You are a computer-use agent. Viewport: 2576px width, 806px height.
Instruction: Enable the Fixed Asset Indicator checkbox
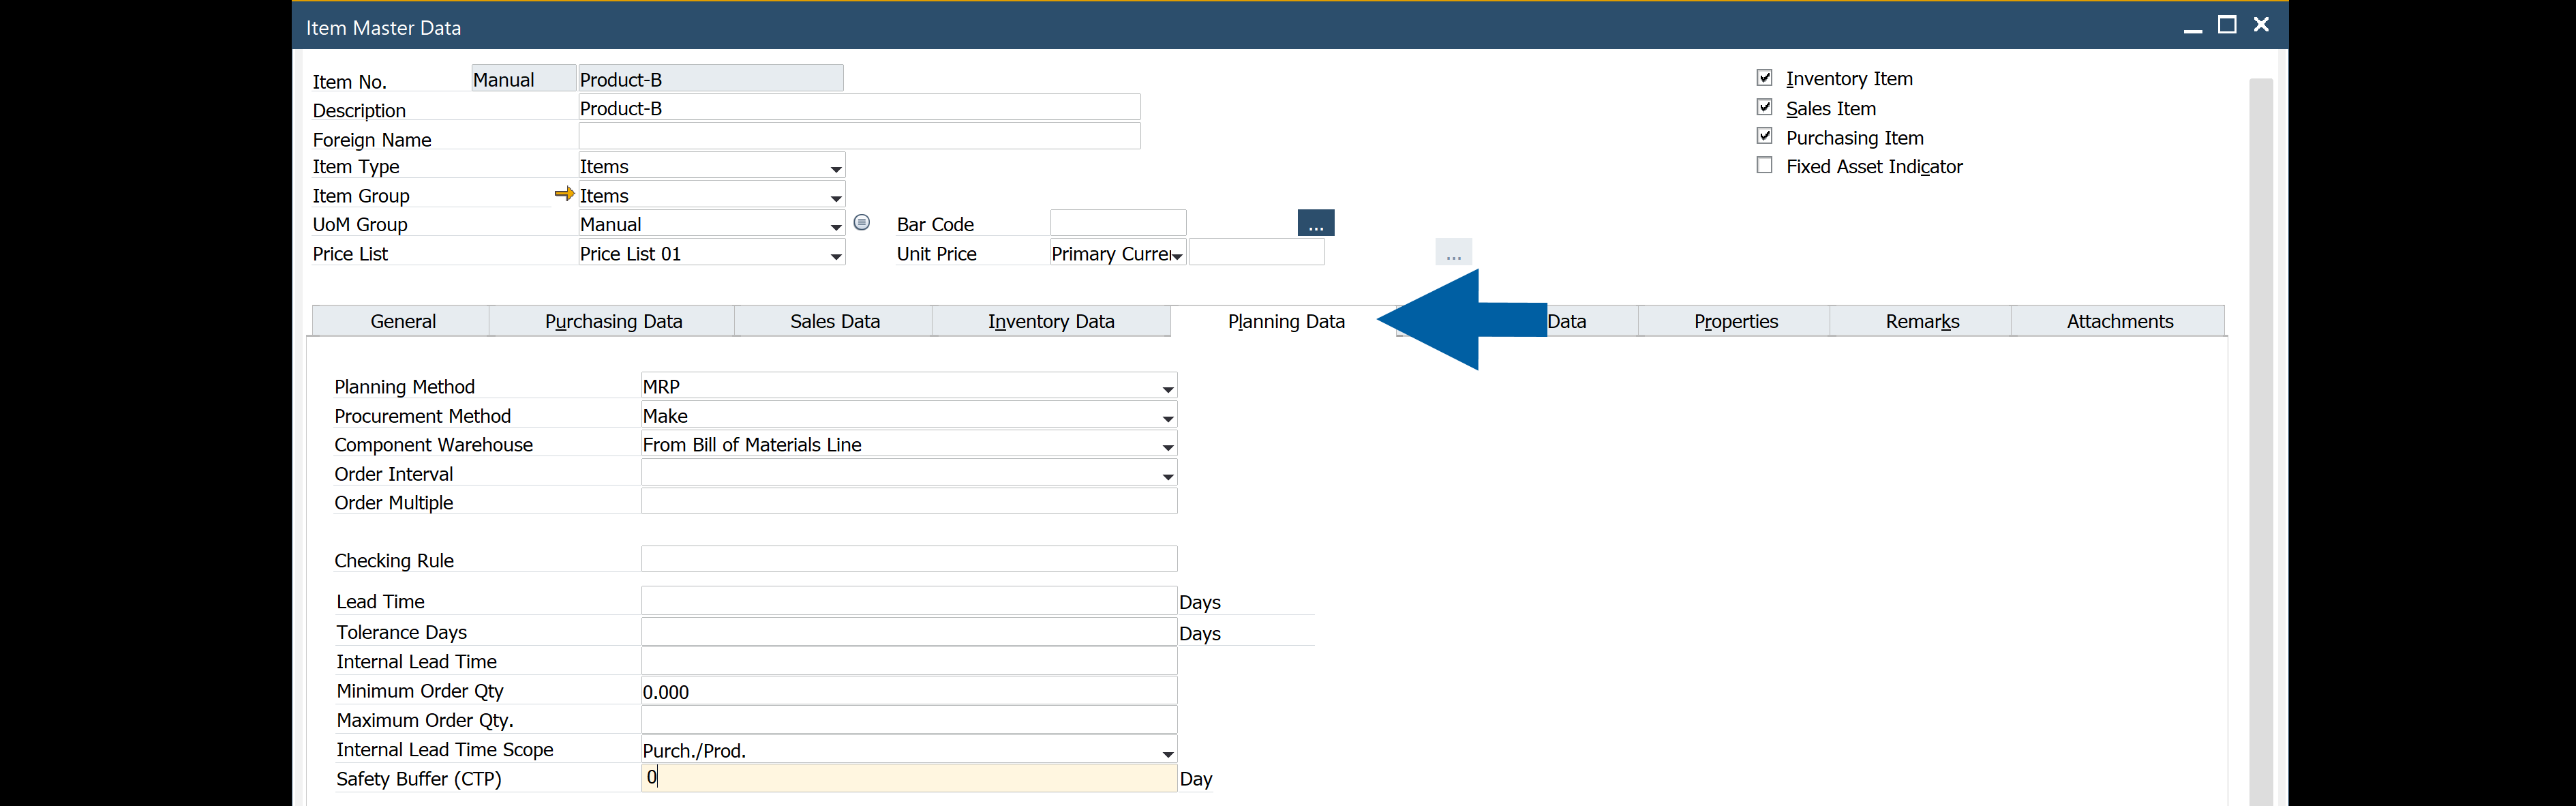(1764, 165)
